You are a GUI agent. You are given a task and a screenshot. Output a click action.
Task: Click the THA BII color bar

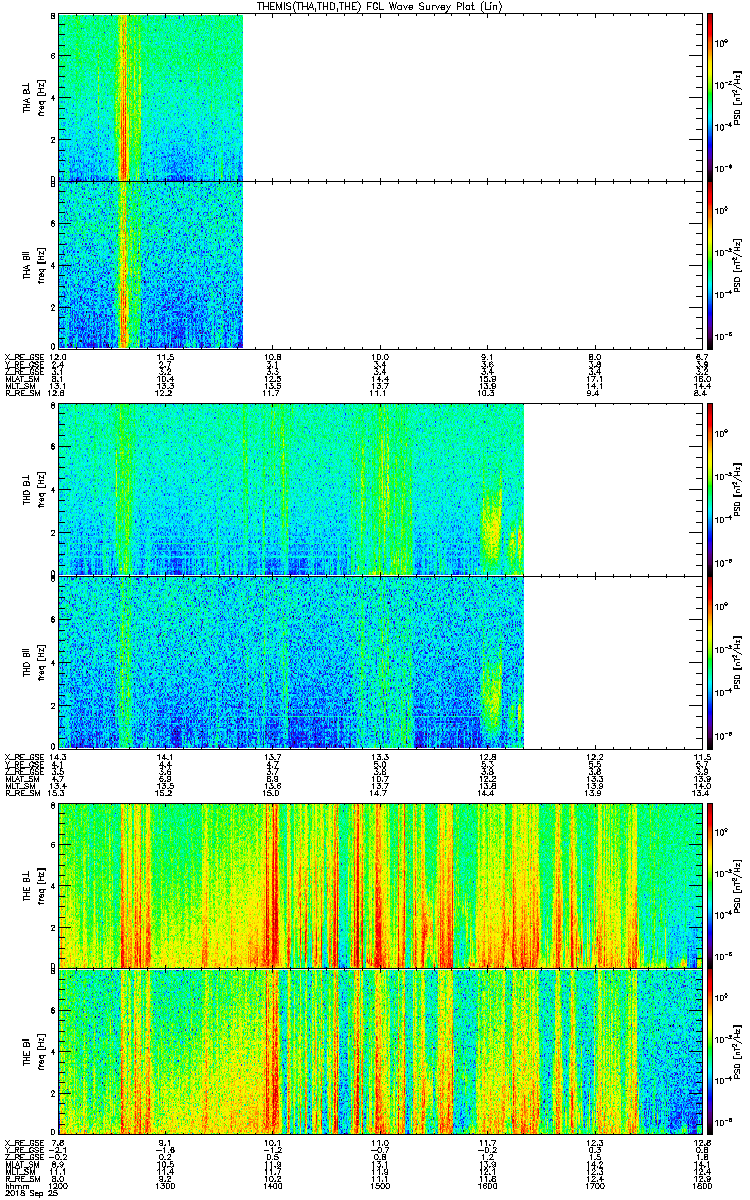click(709, 265)
